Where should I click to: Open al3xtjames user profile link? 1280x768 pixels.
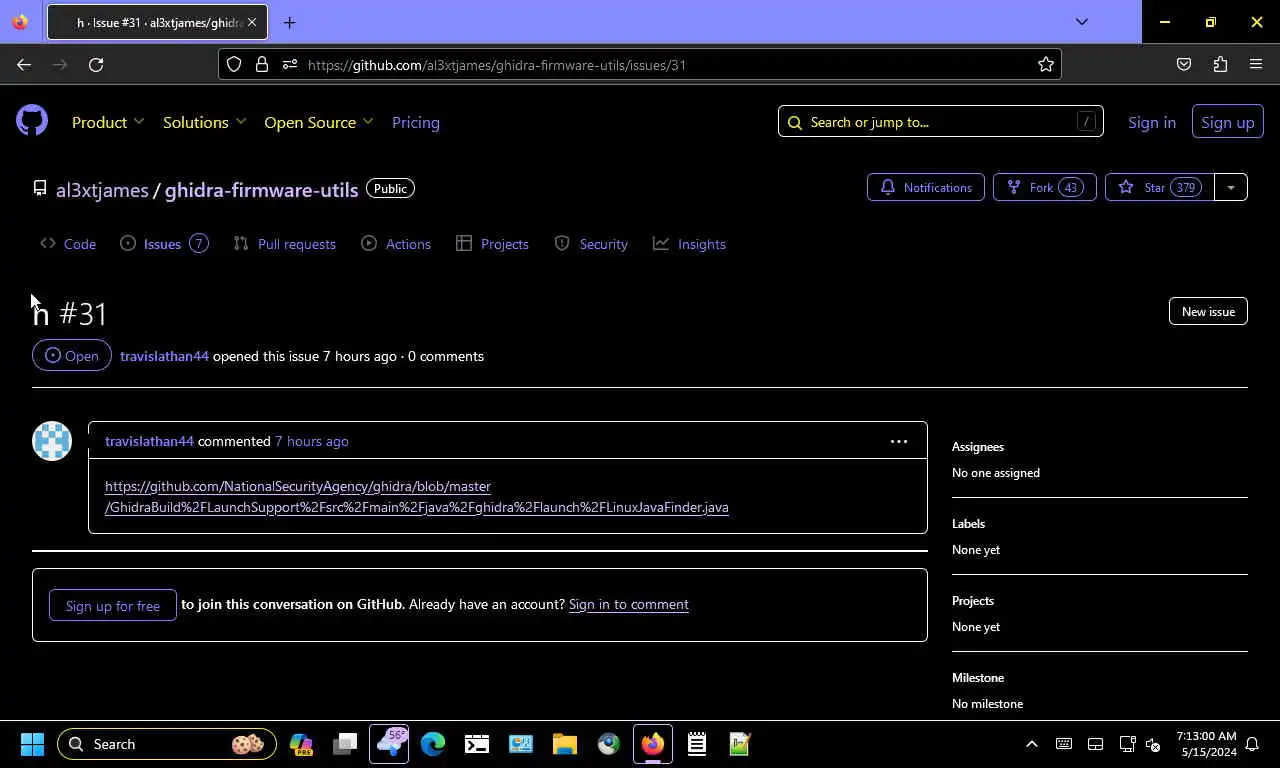pyautogui.click(x=102, y=189)
